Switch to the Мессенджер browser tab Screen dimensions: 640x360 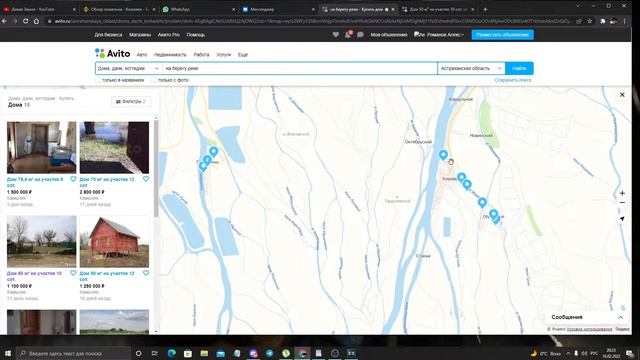(278, 9)
